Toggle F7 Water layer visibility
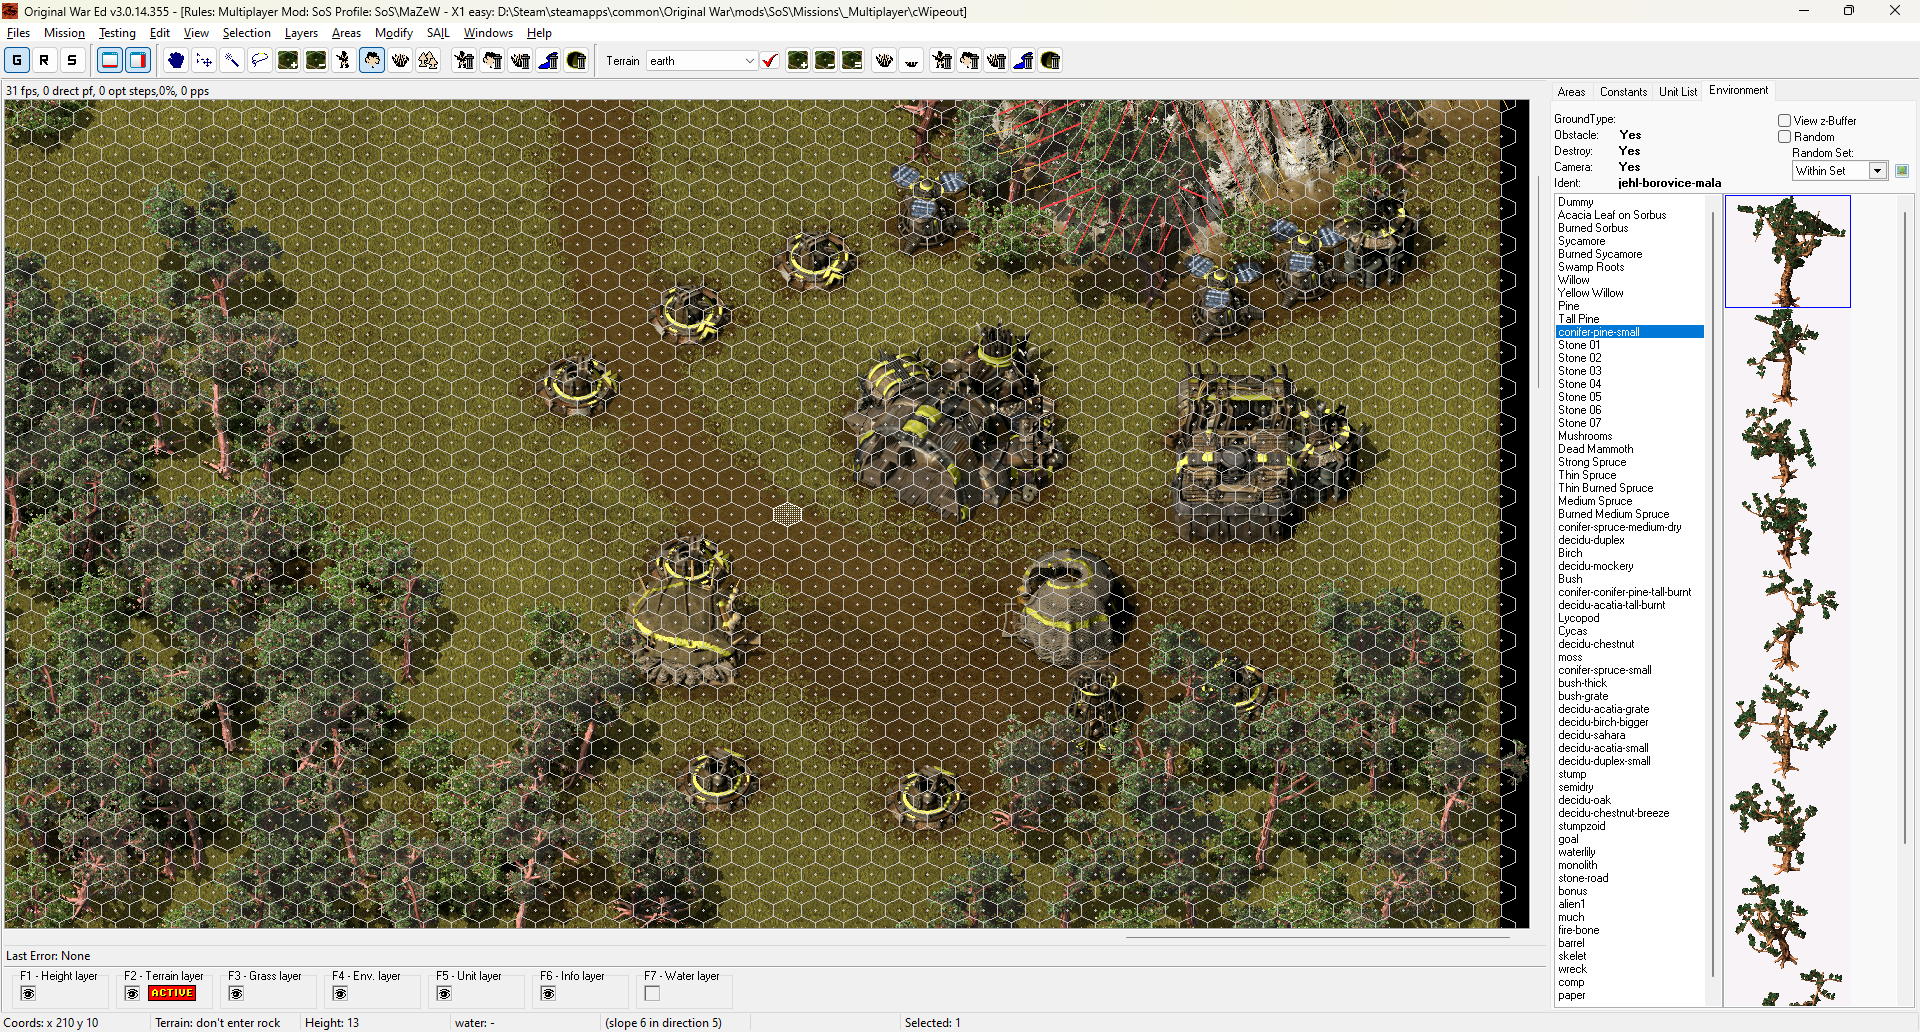 tap(652, 993)
